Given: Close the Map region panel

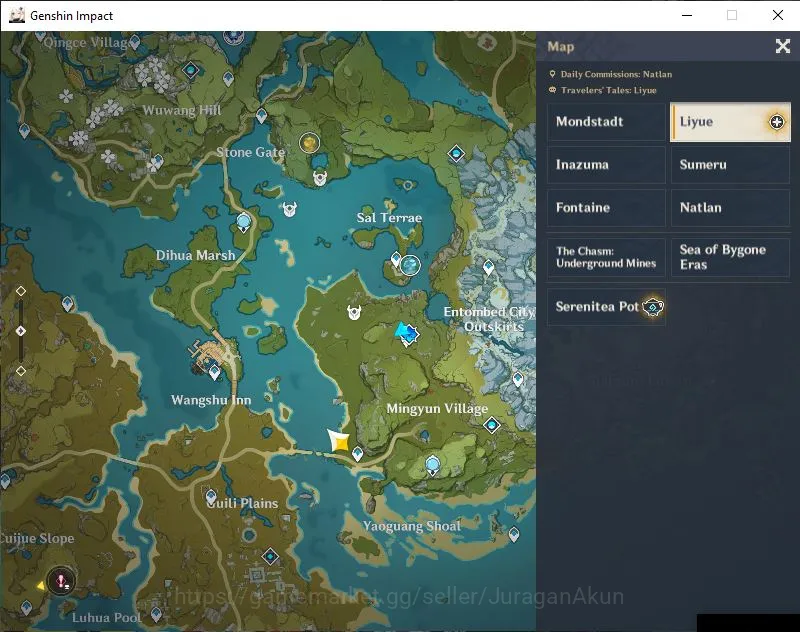Looking at the screenshot, I should (x=783, y=46).
